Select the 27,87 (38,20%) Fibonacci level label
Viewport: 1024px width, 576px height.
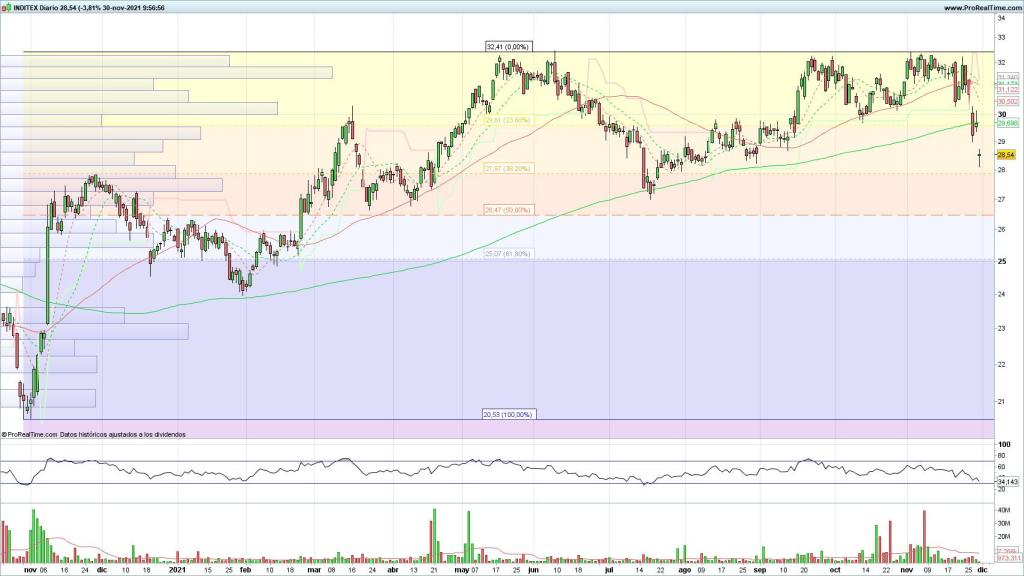tap(507, 169)
